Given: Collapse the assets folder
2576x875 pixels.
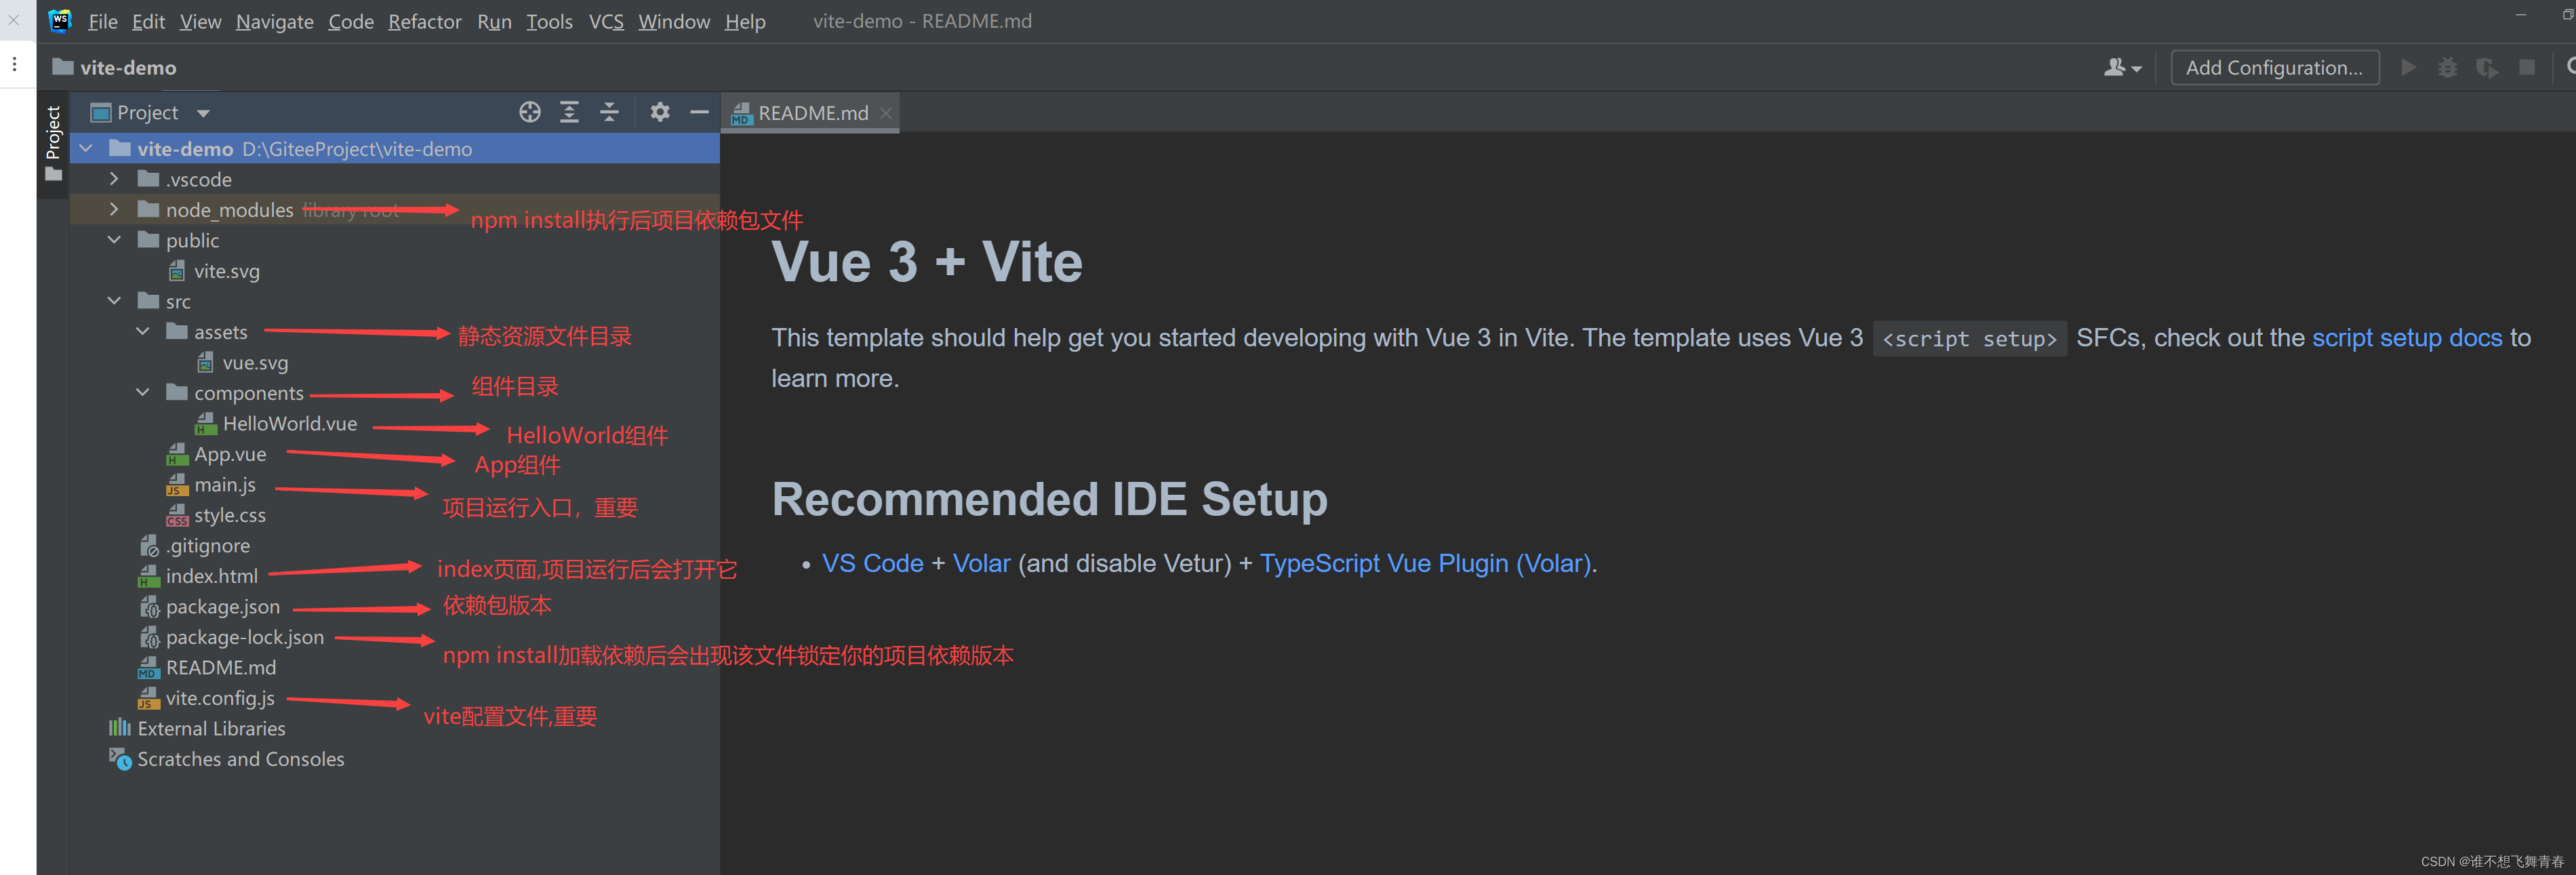Looking at the screenshot, I should pyautogui.click(x=143, y=332).
